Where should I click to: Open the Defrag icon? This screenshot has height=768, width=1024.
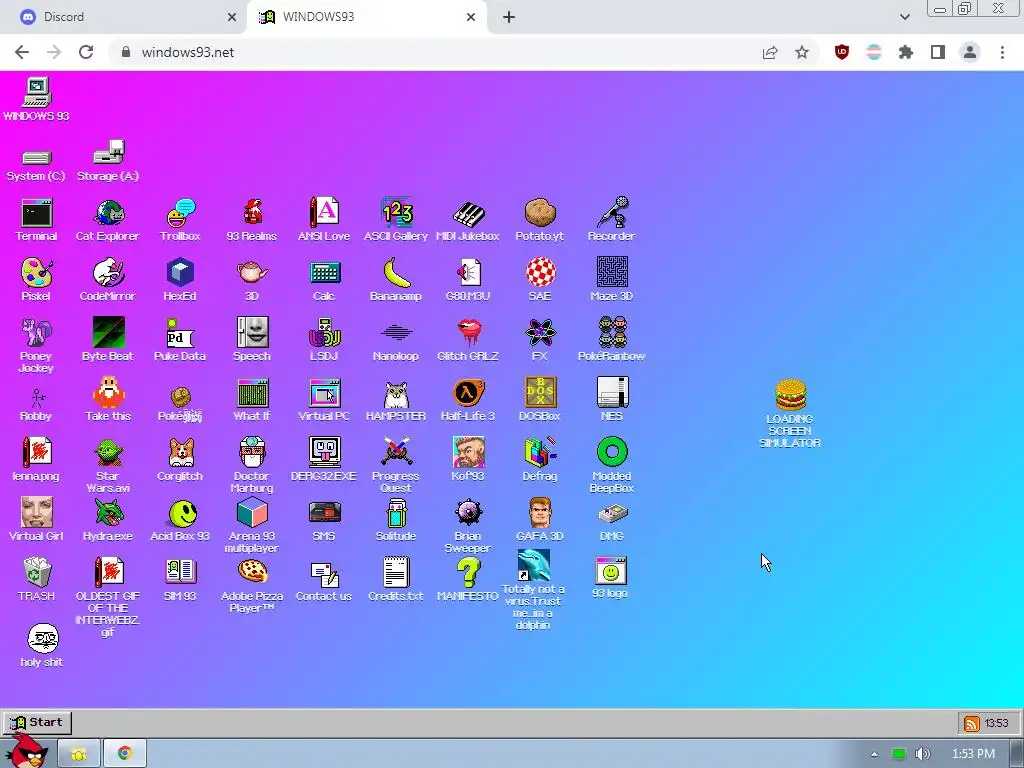[x=539, y=460]
